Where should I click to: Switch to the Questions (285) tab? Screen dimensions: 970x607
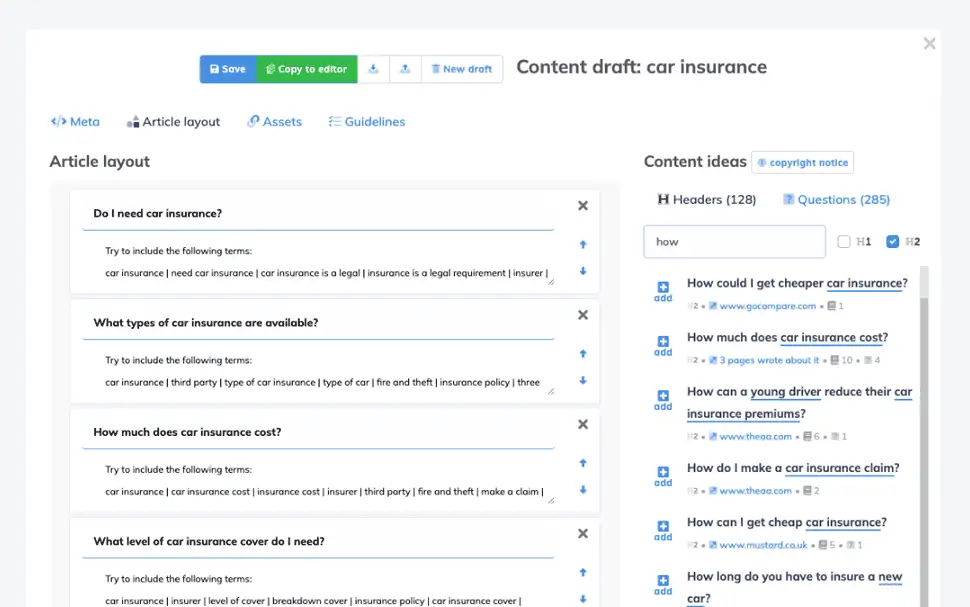836,199
